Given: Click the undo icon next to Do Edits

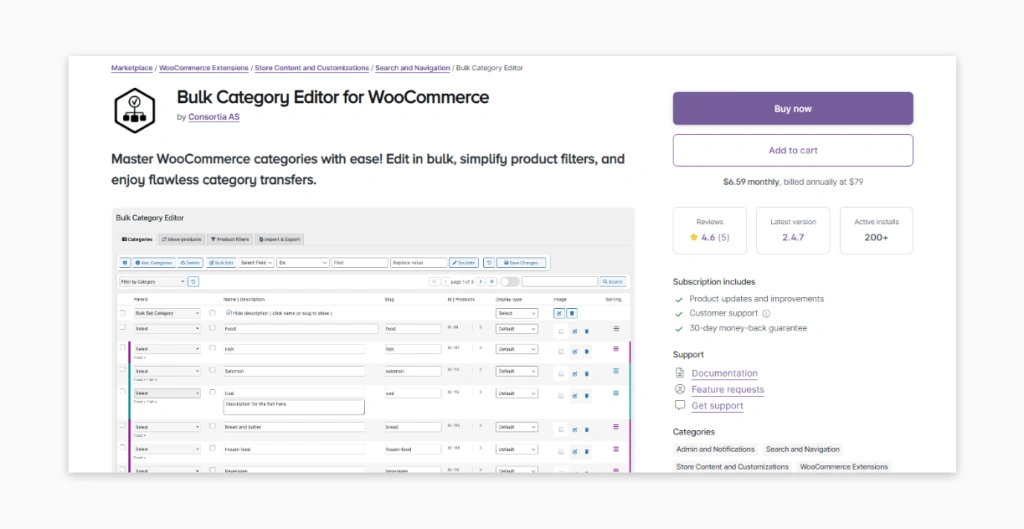Looking at the screenshot, I should [488, 263].
